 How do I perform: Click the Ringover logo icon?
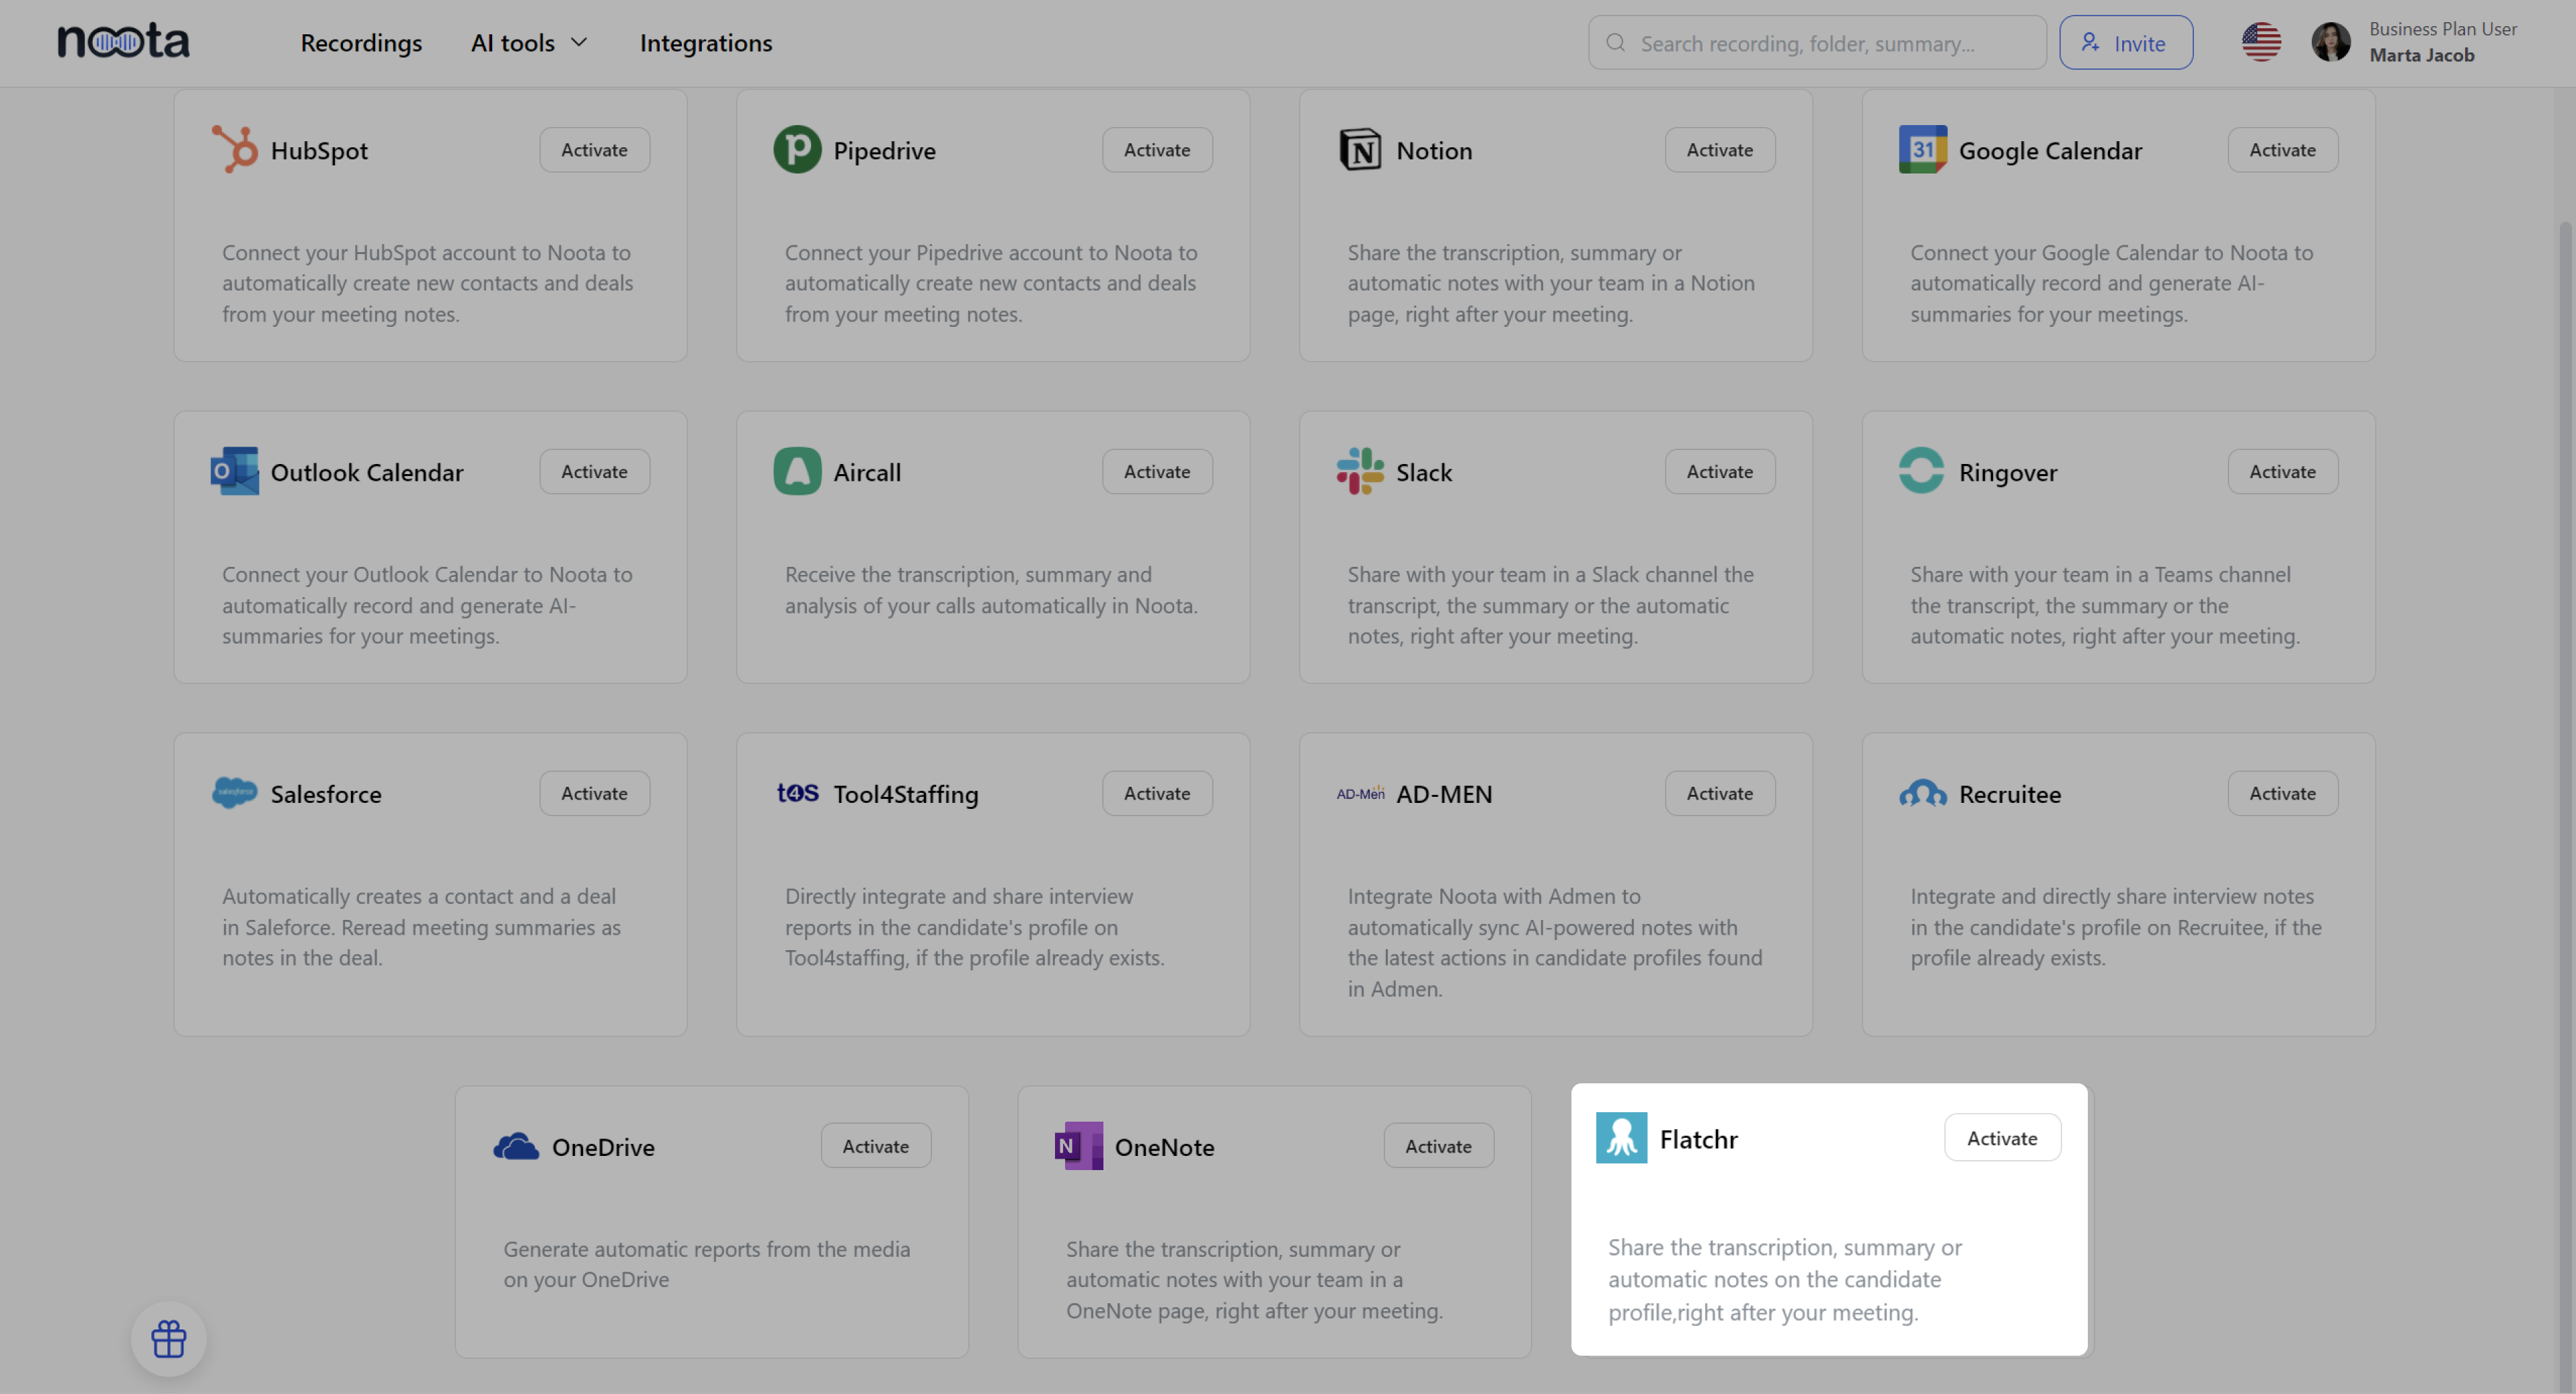[1922, 471]
